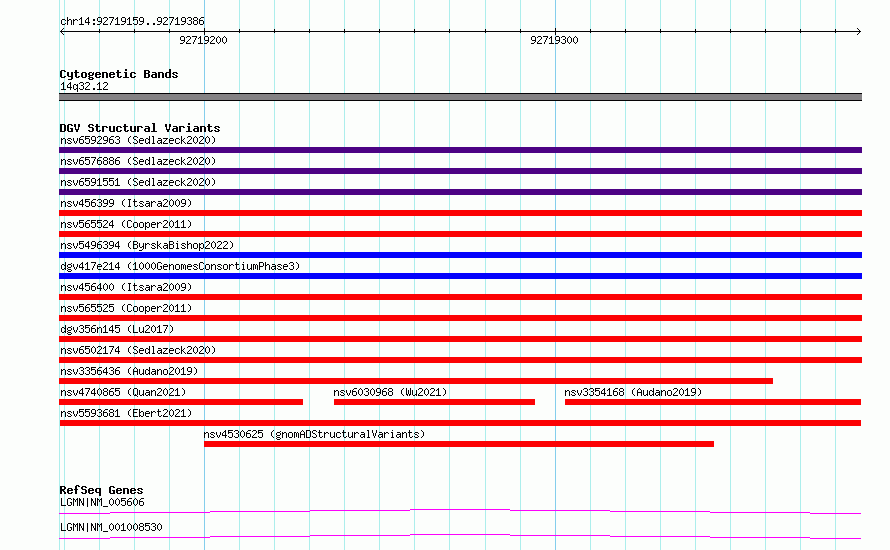Click the 14q32.12 band label

click(84, 86)
